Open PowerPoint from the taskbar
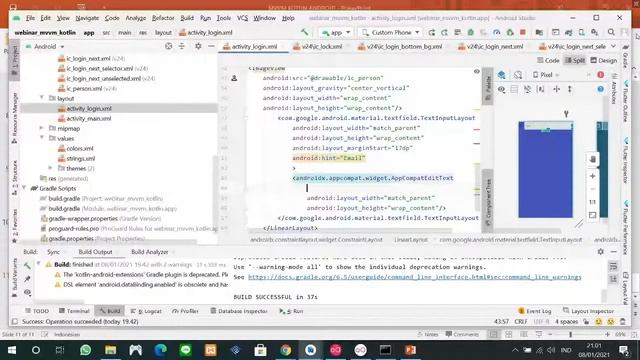The height and width of the screenshot is (360, 640). click(411, 350)
